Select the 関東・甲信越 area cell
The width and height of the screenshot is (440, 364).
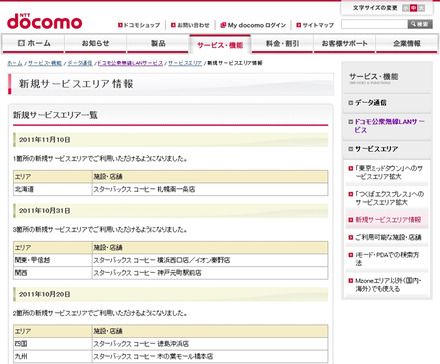52,260
